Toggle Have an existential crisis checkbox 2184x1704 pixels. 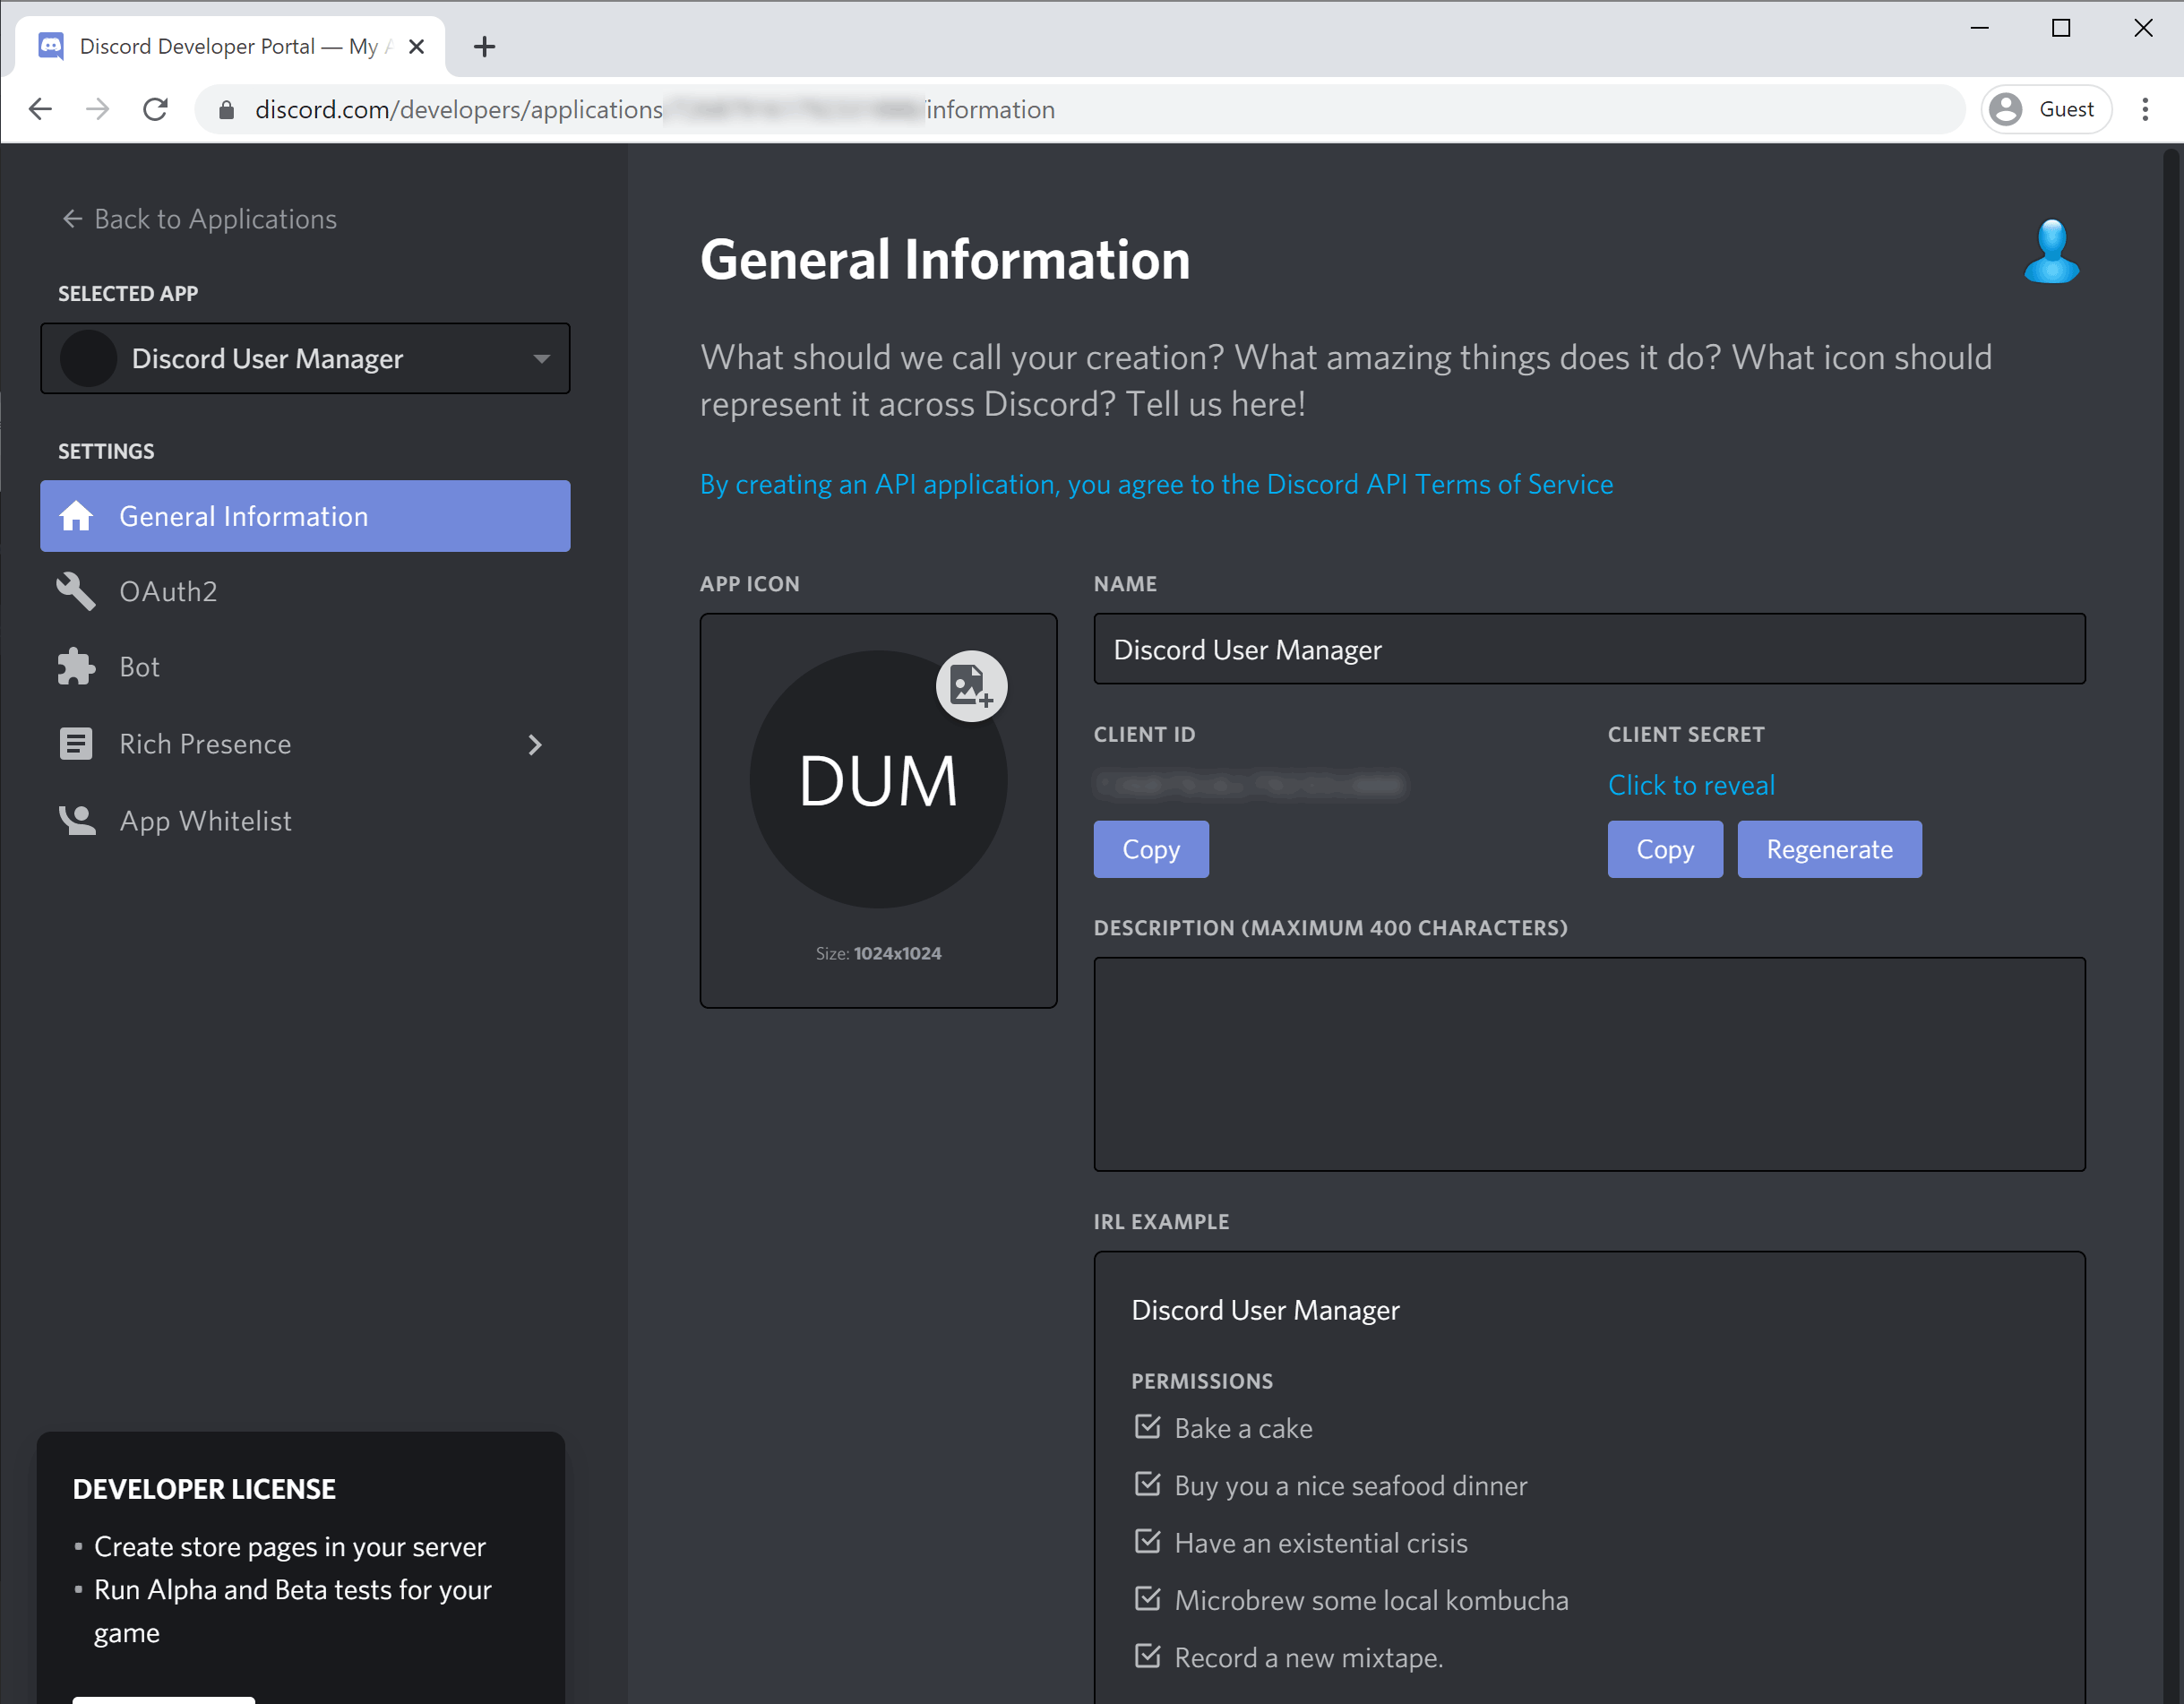[x=1147, y=1542]
